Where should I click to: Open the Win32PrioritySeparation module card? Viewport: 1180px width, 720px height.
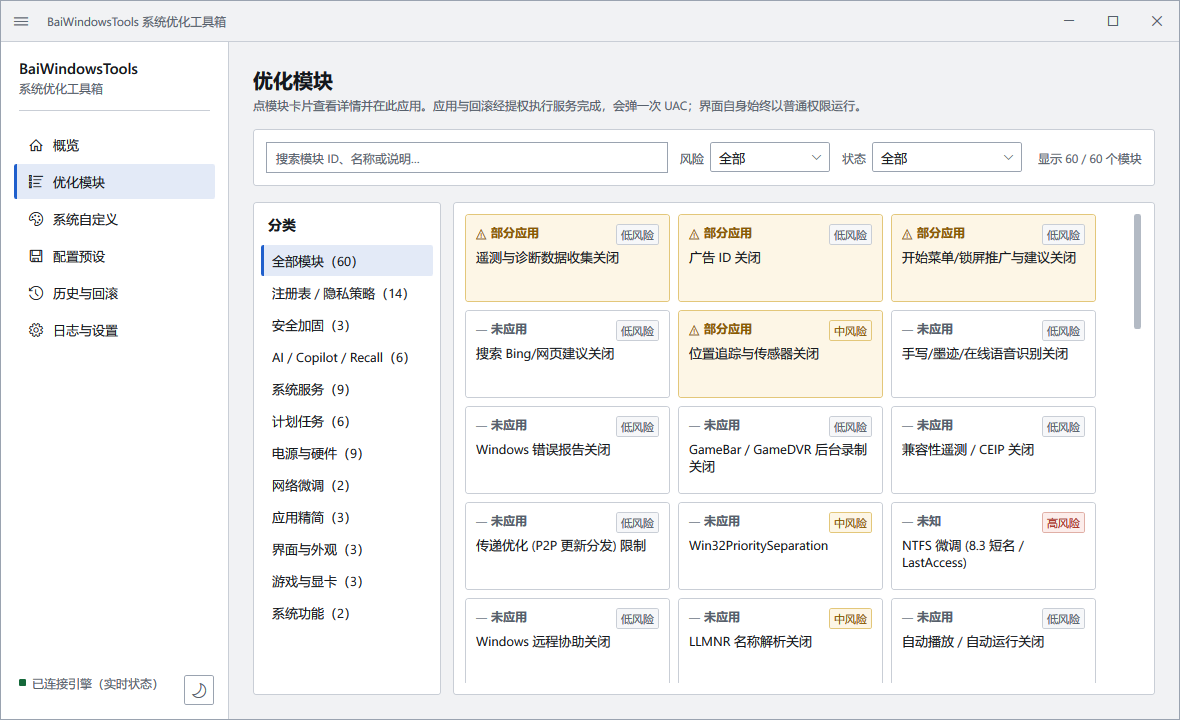pyautogui.click(x=780, y=546)
